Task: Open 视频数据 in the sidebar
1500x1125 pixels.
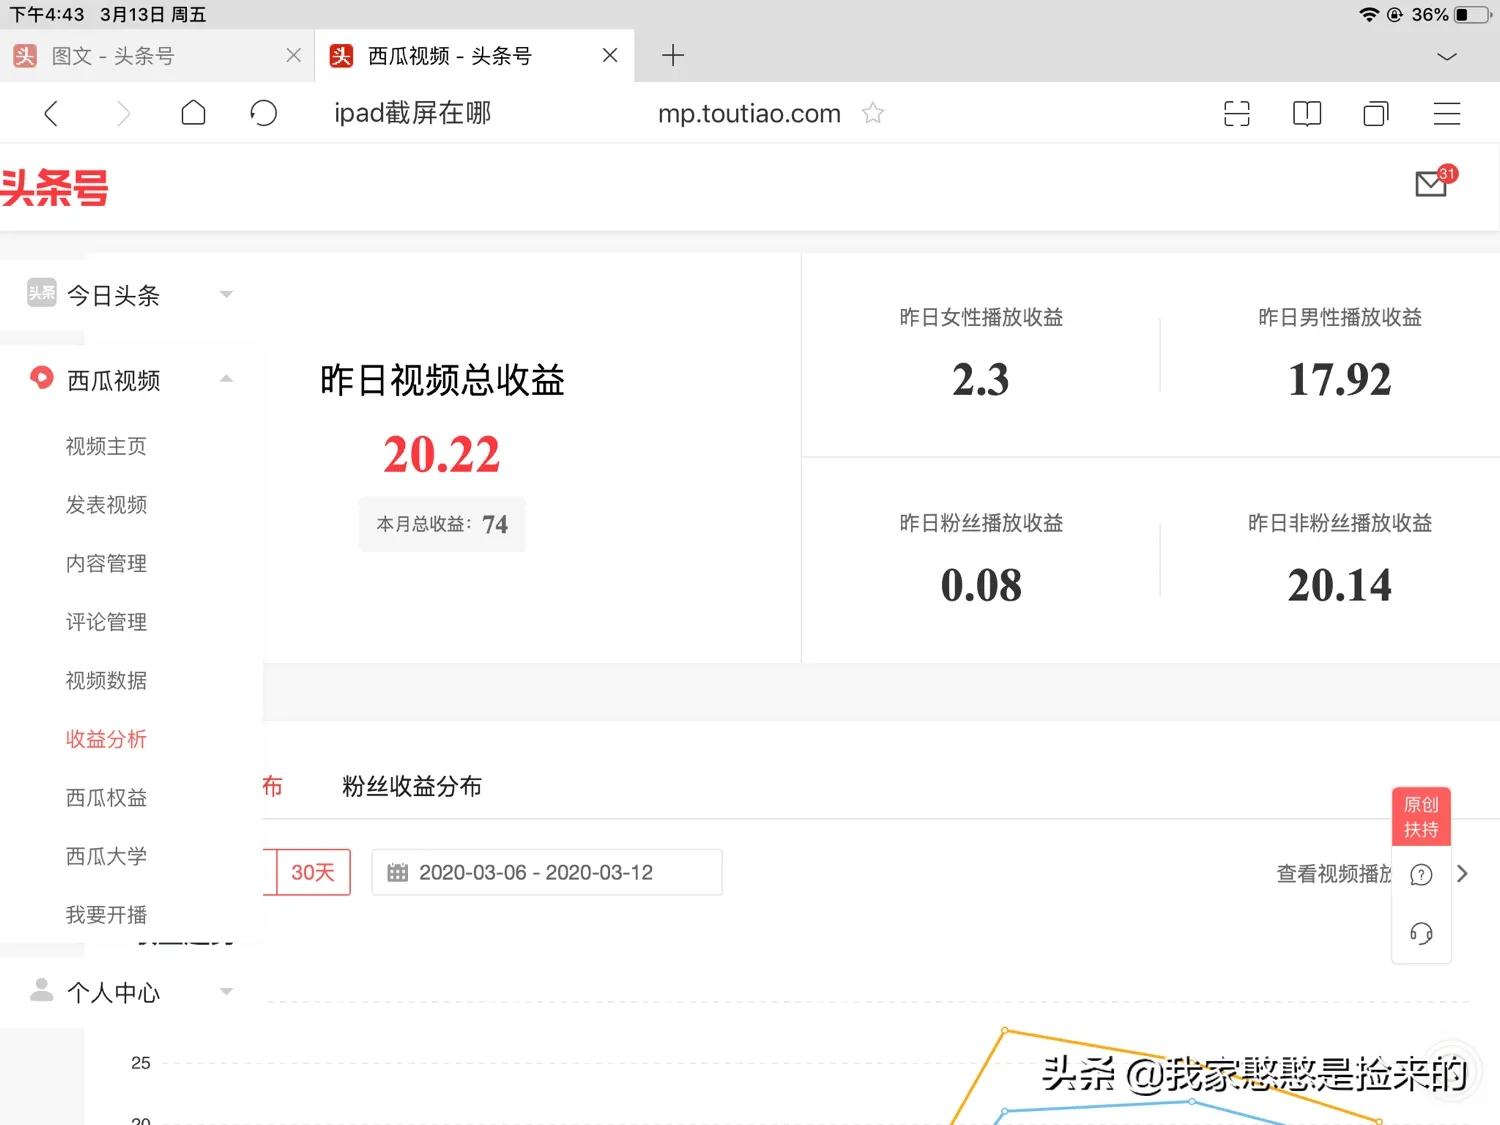Action: pos(105,680)
